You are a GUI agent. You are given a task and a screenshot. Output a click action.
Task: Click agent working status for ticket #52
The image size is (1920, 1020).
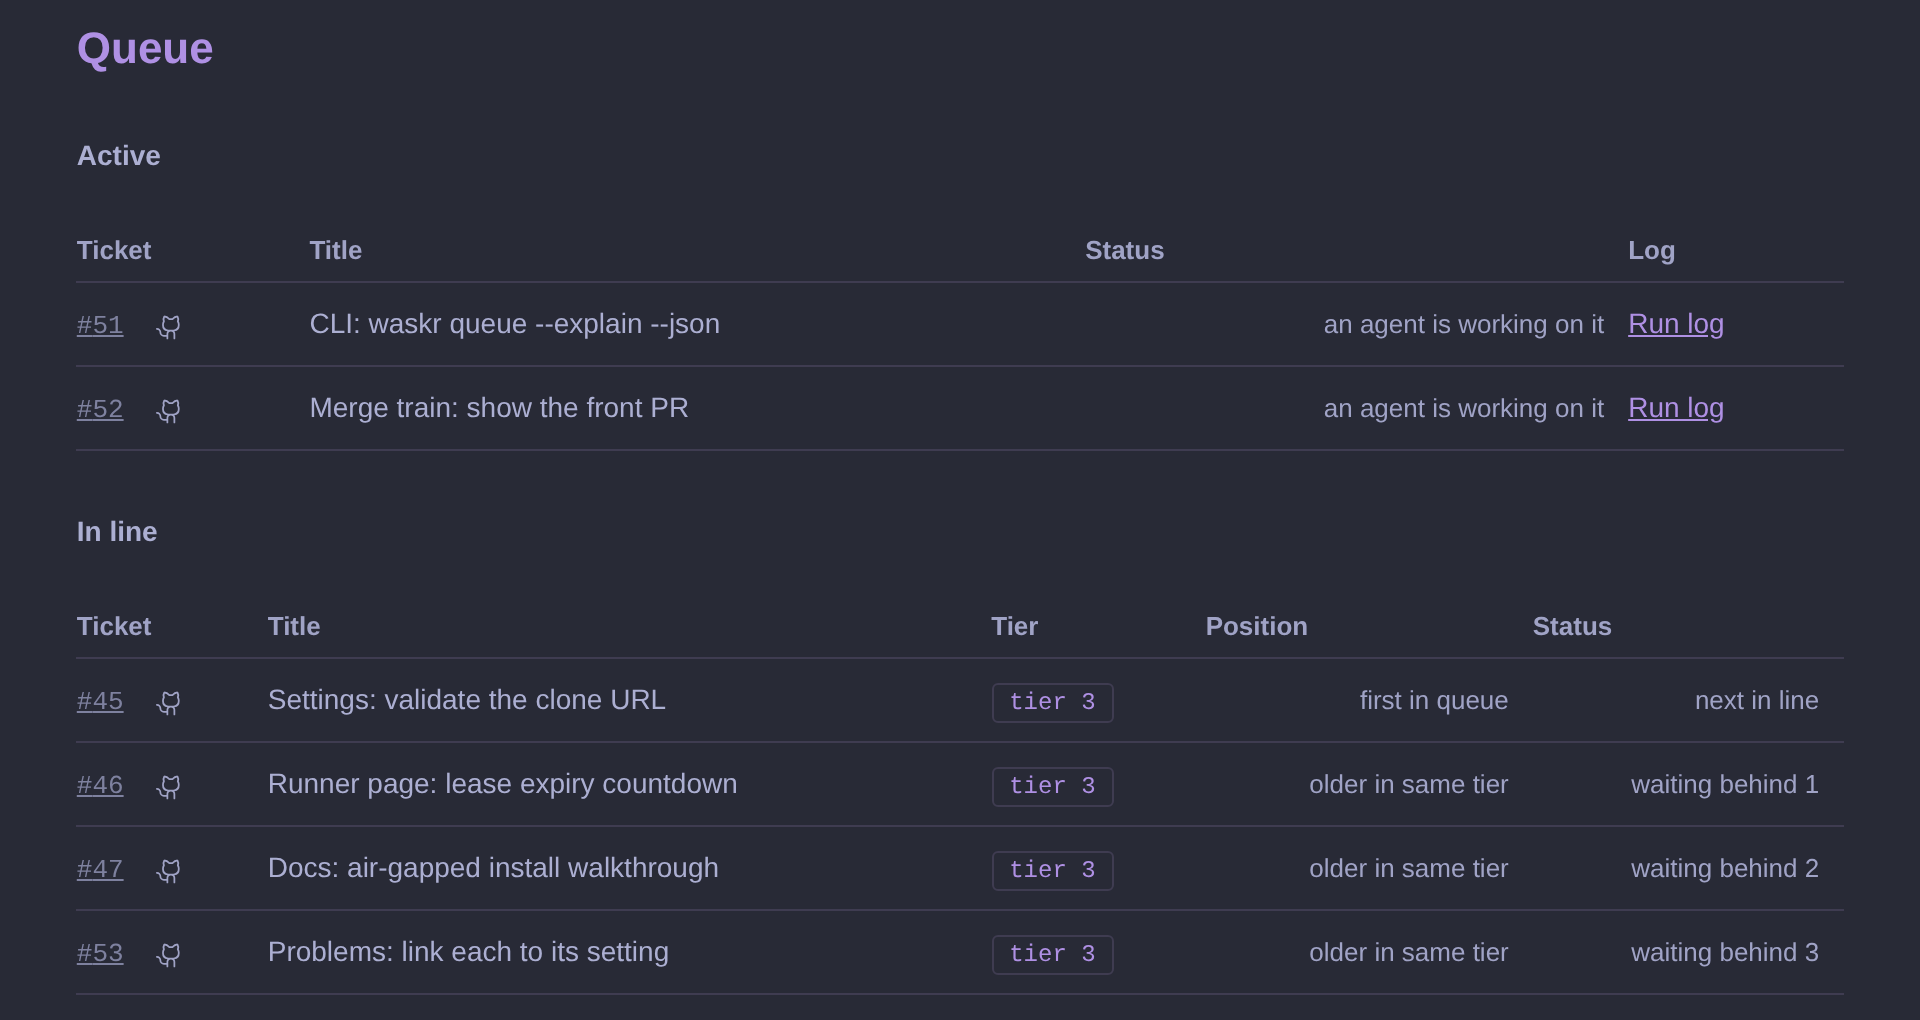1464,409
